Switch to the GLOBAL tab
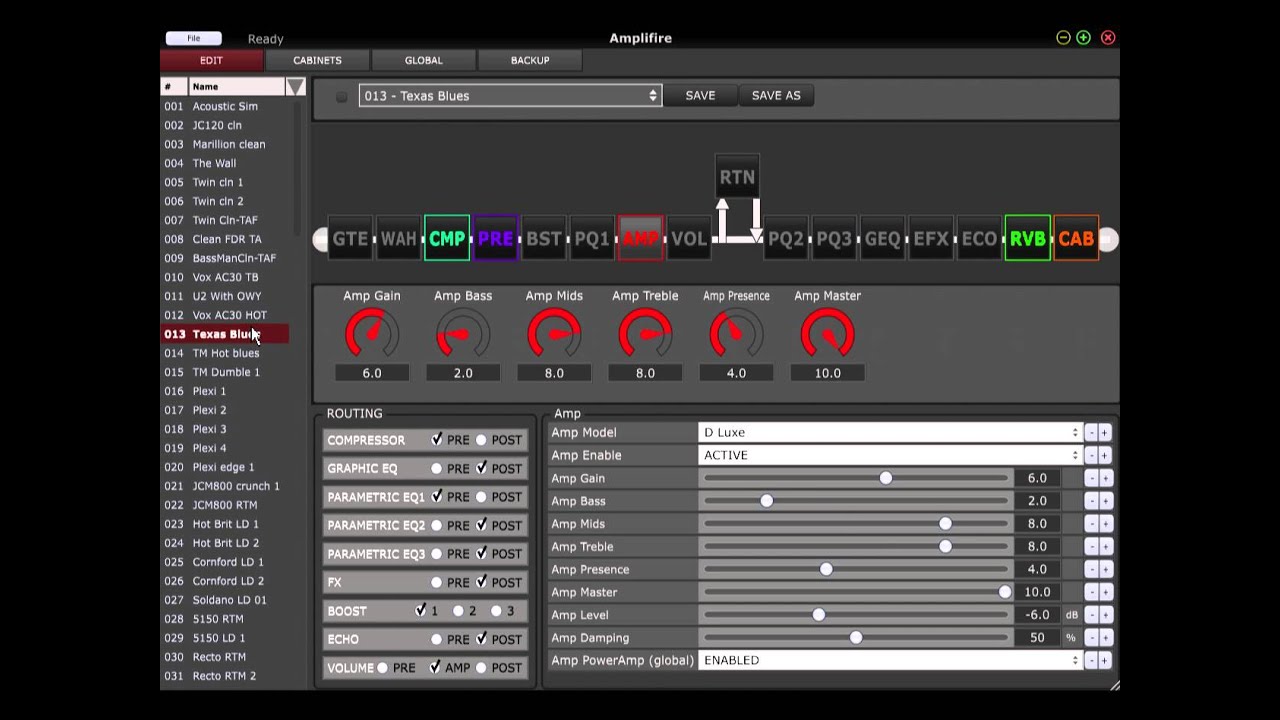The image size is (1280, 720). click(423, 60)
